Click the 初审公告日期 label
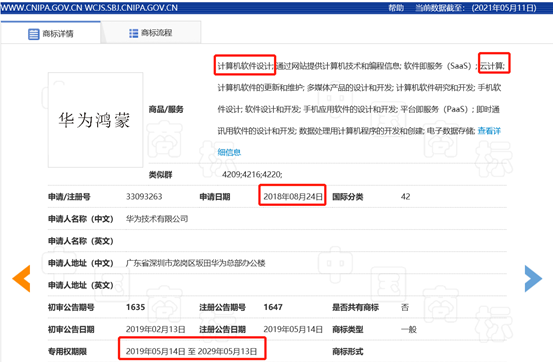The image size is (553, 362). pos(71,329)
